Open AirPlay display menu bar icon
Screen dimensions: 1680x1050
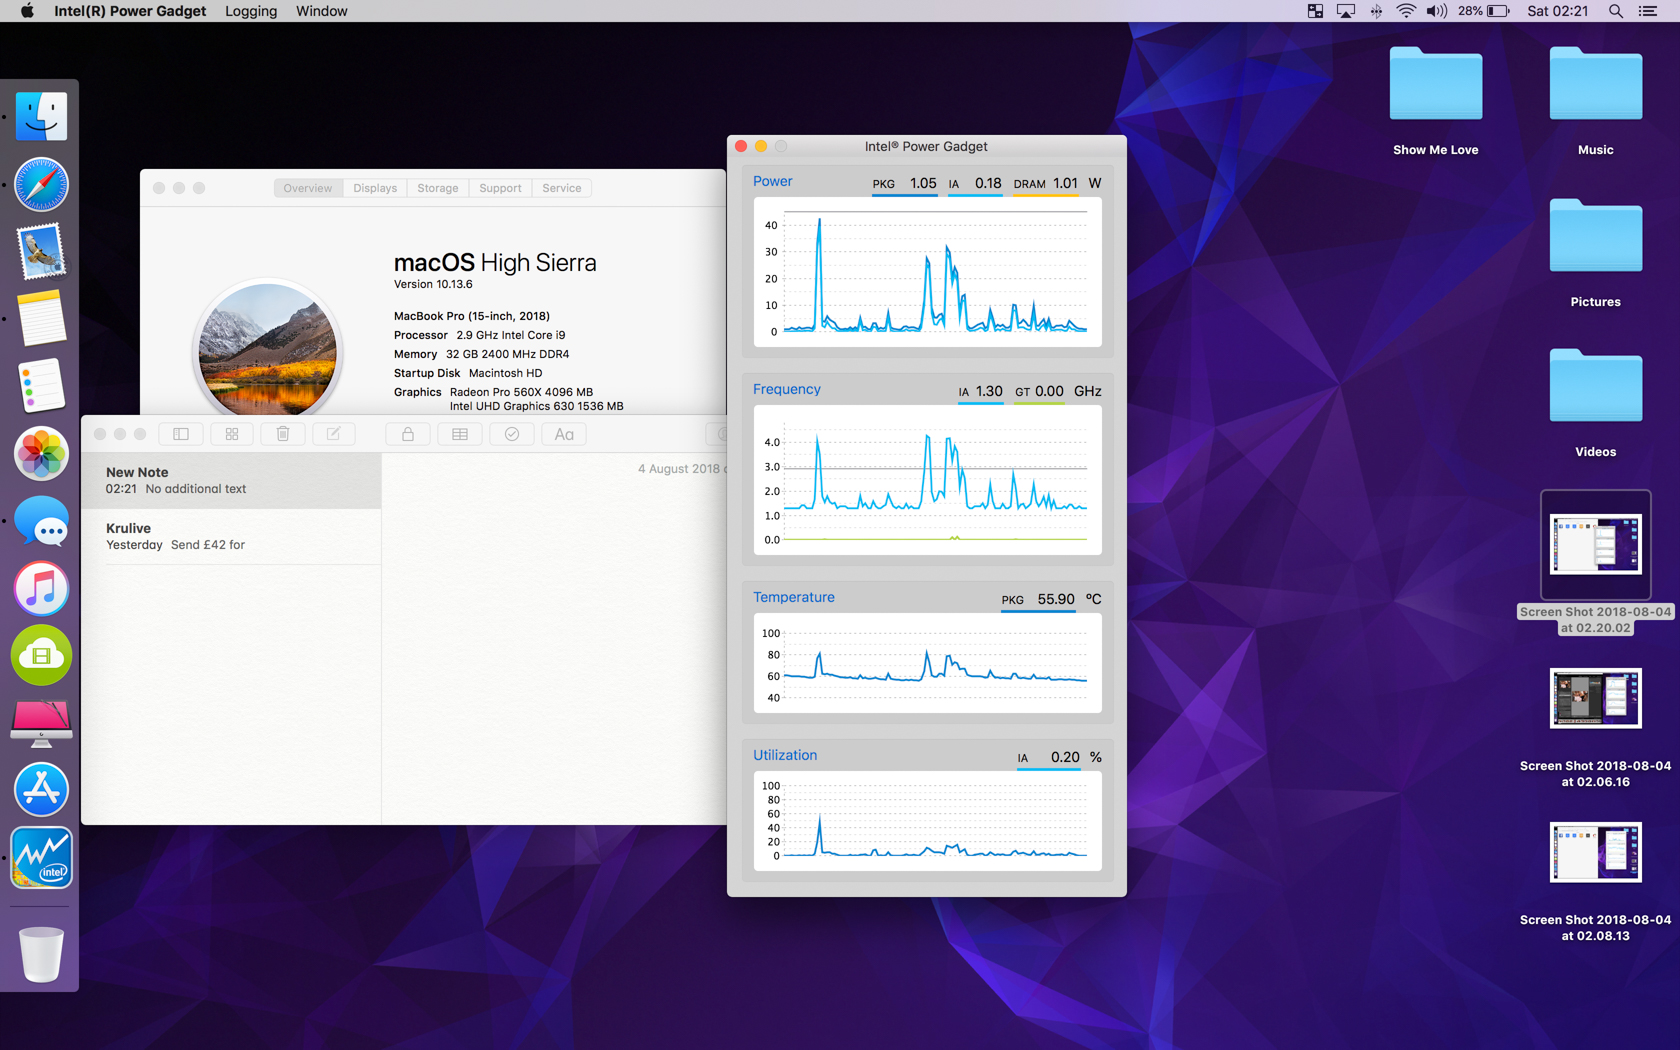1346,11
